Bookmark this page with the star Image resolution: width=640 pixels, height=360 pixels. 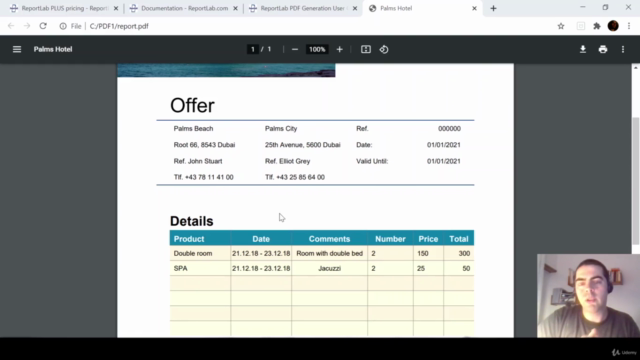[x=561, y=26]
